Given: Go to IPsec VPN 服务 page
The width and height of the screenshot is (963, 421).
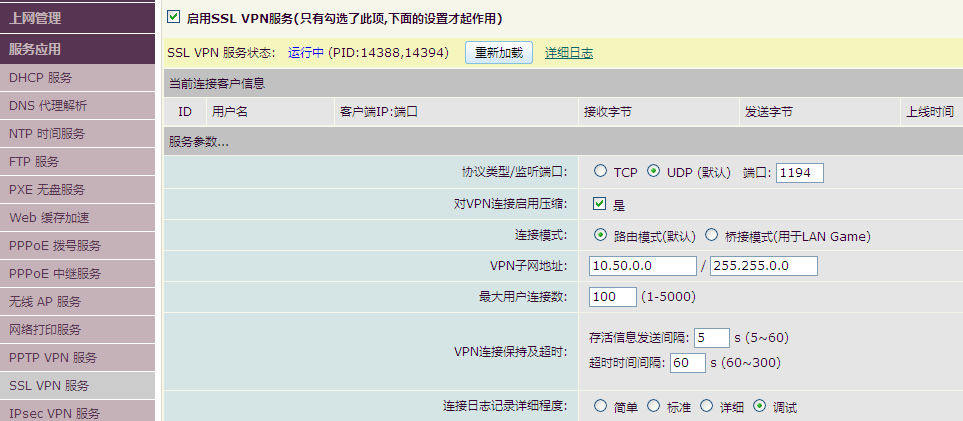Looking at the screenshot, I should [x=78, y=412].
